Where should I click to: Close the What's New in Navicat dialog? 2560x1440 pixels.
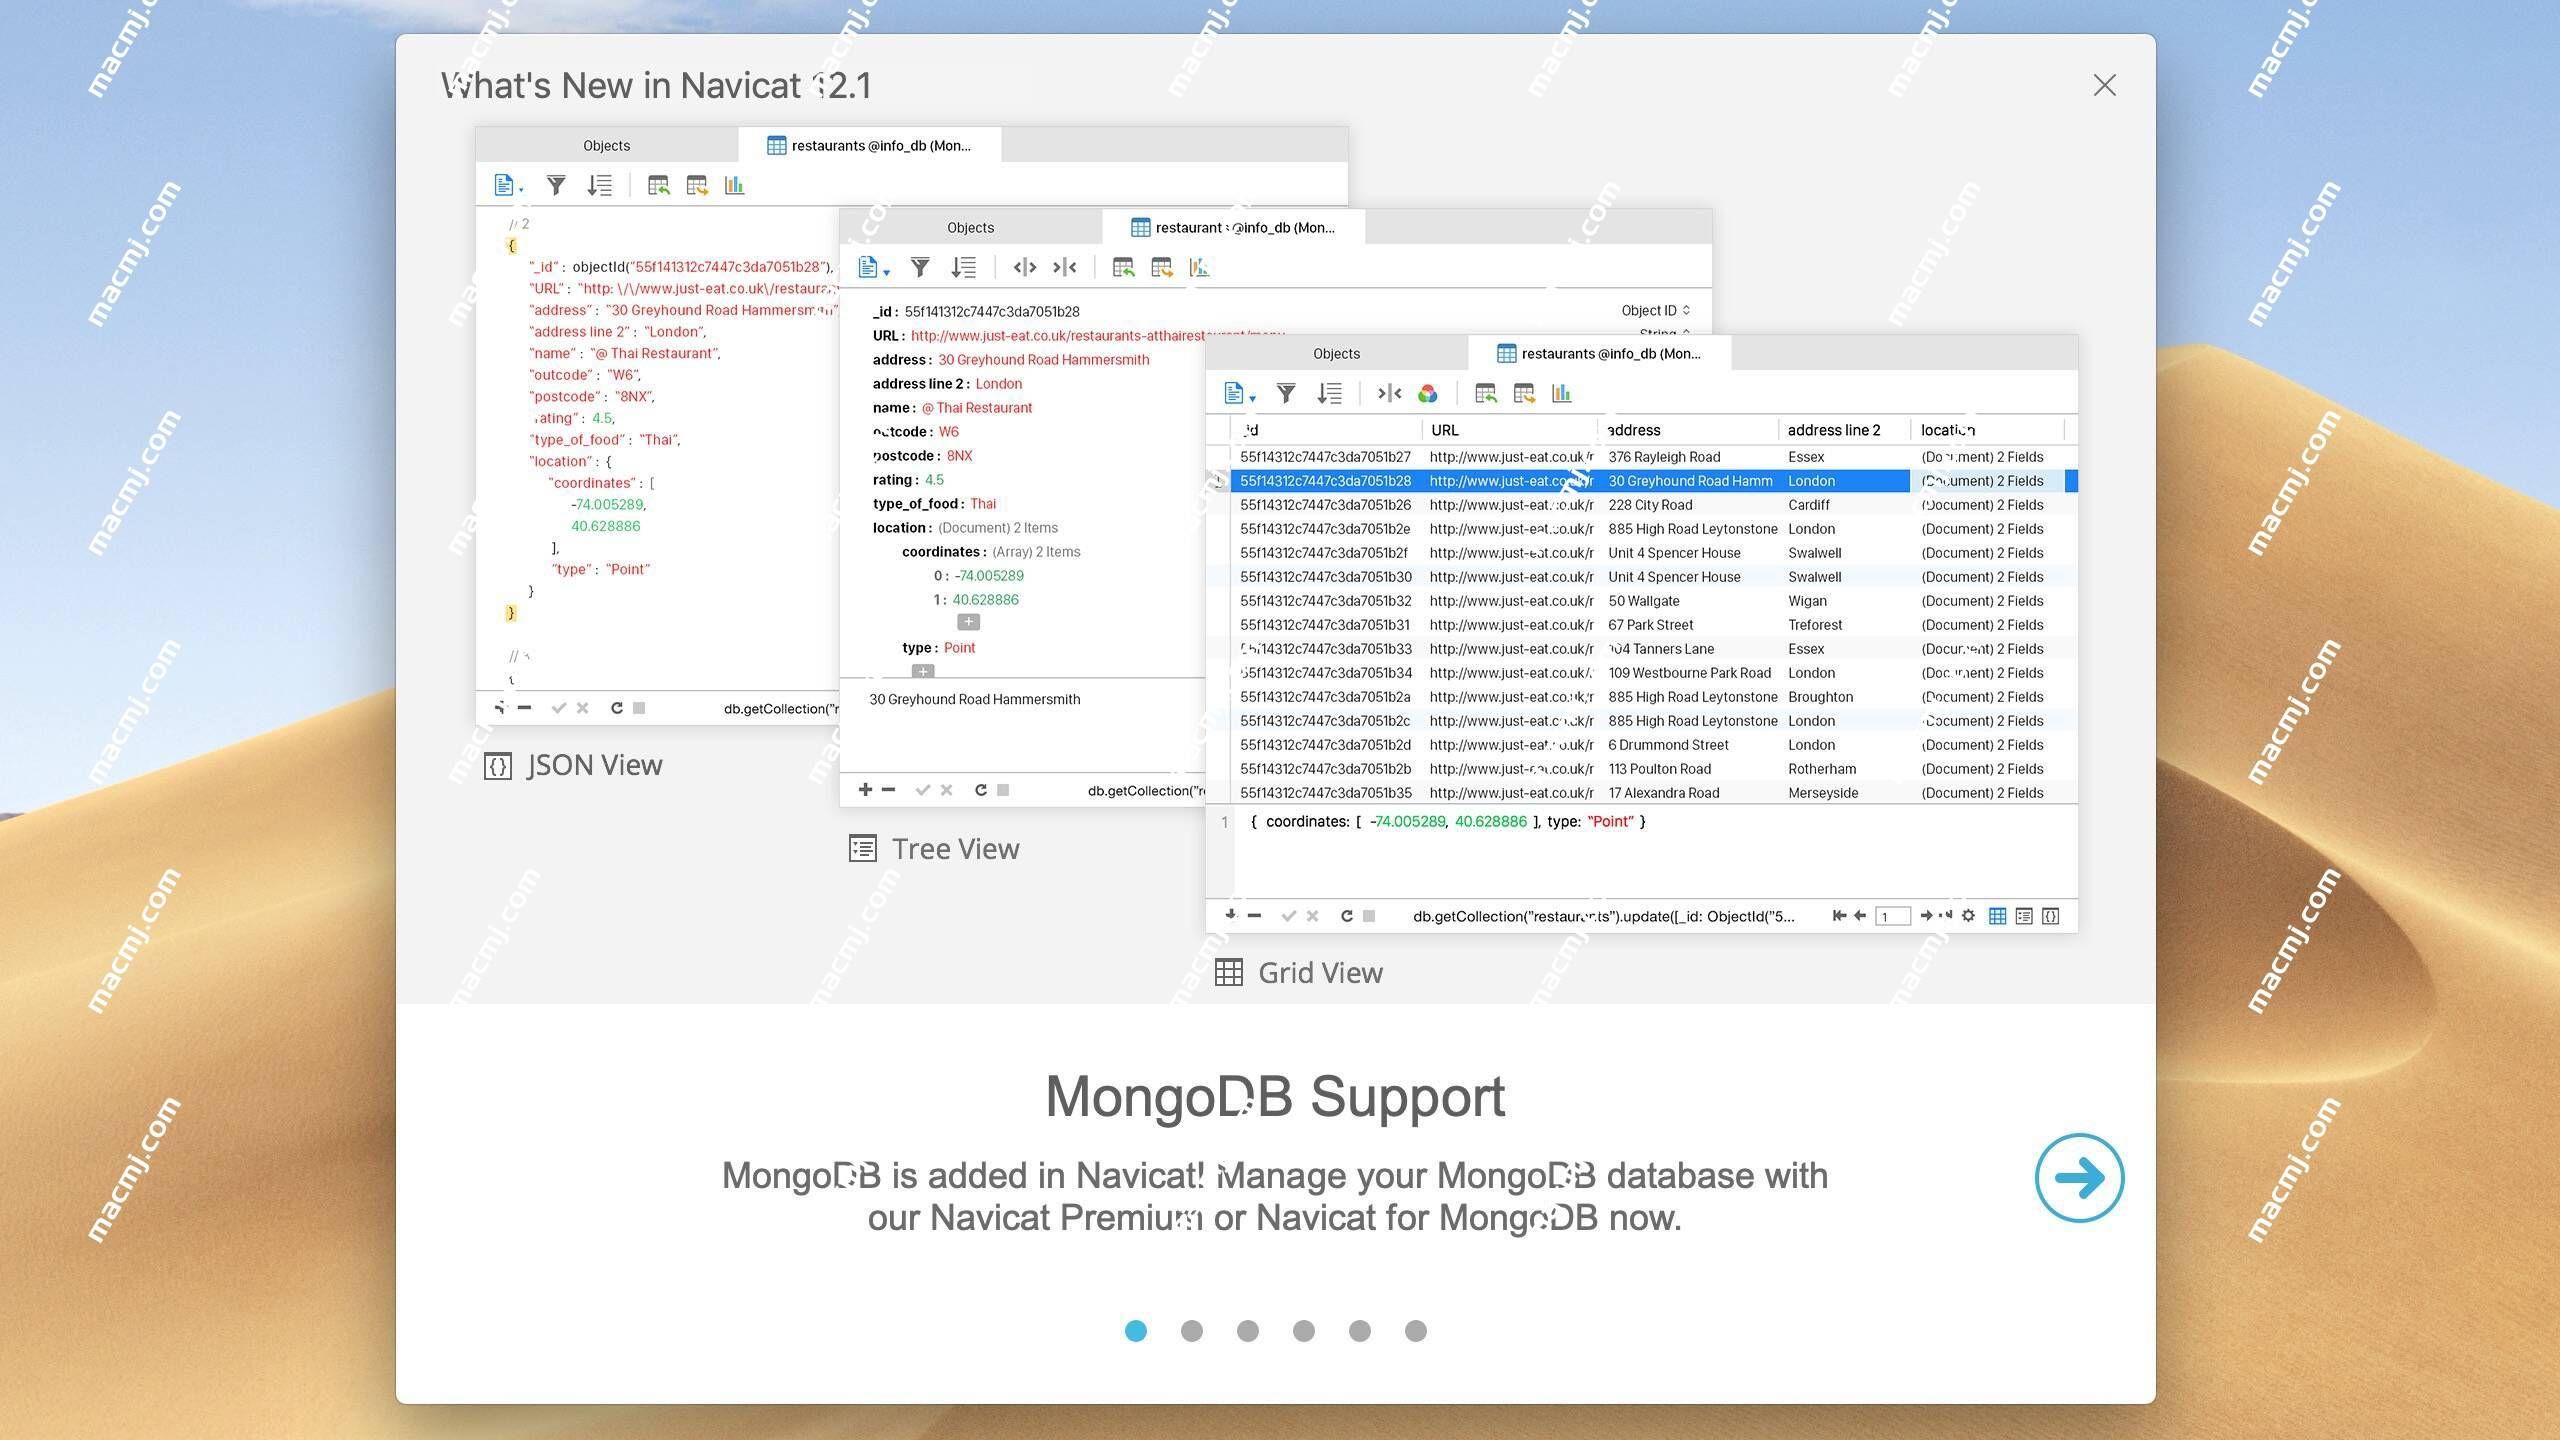pyautogui.click(x=2104, y=85)
